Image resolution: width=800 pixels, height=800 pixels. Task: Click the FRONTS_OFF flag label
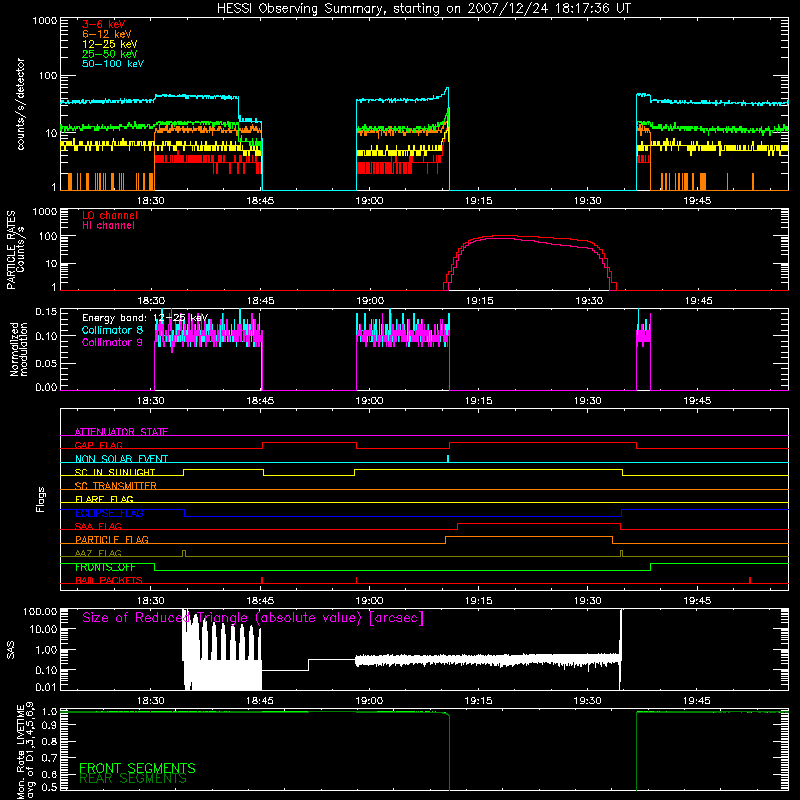click(105, 567)
